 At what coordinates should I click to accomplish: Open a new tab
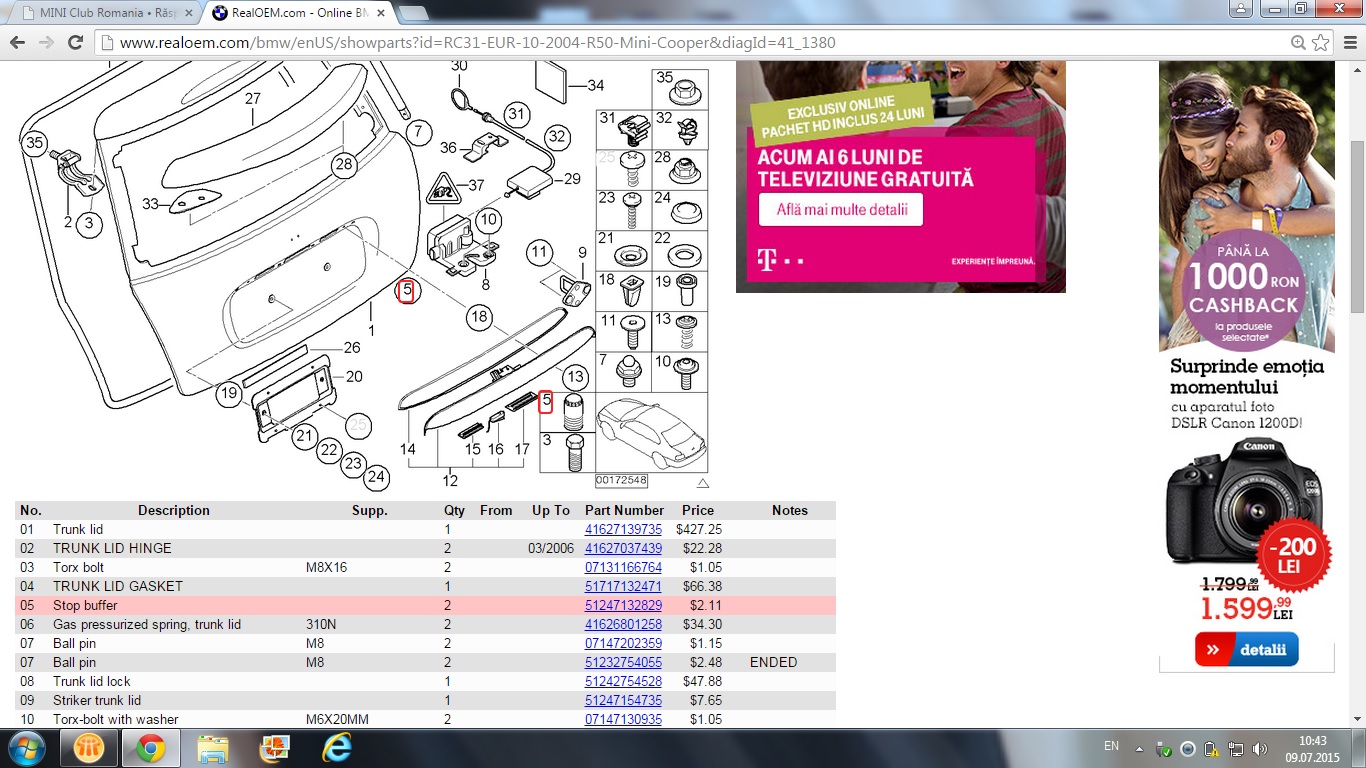[413, 13]
